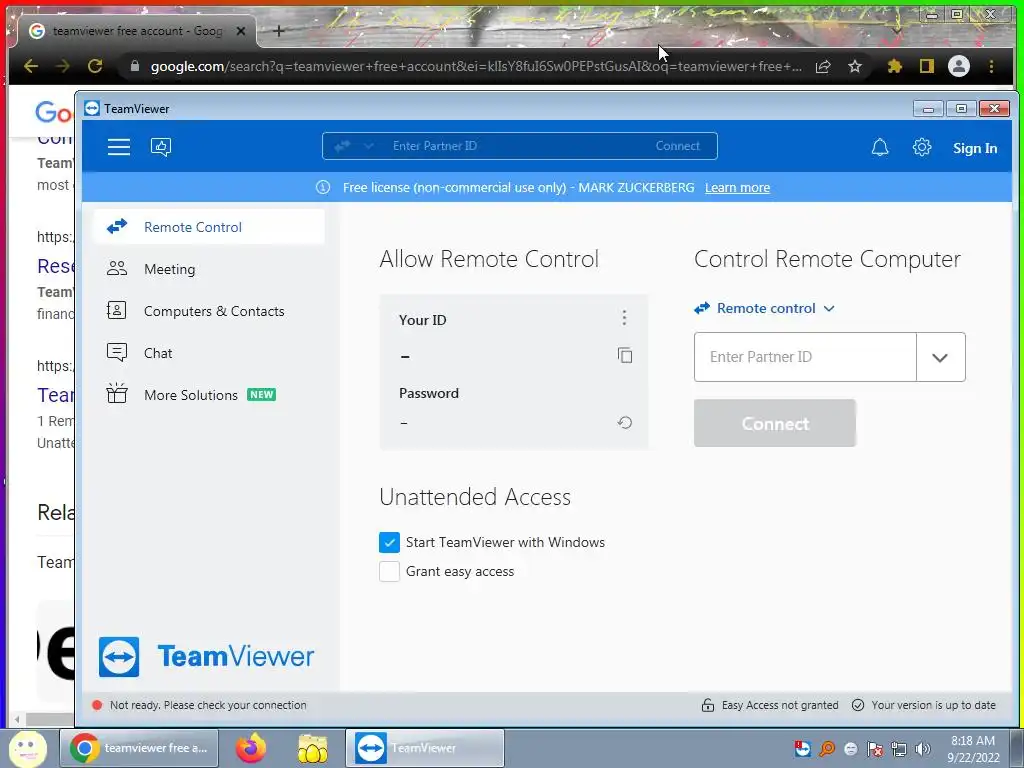
Task: Open TeamViewer settings gear
Action: [x=921, y=148]
